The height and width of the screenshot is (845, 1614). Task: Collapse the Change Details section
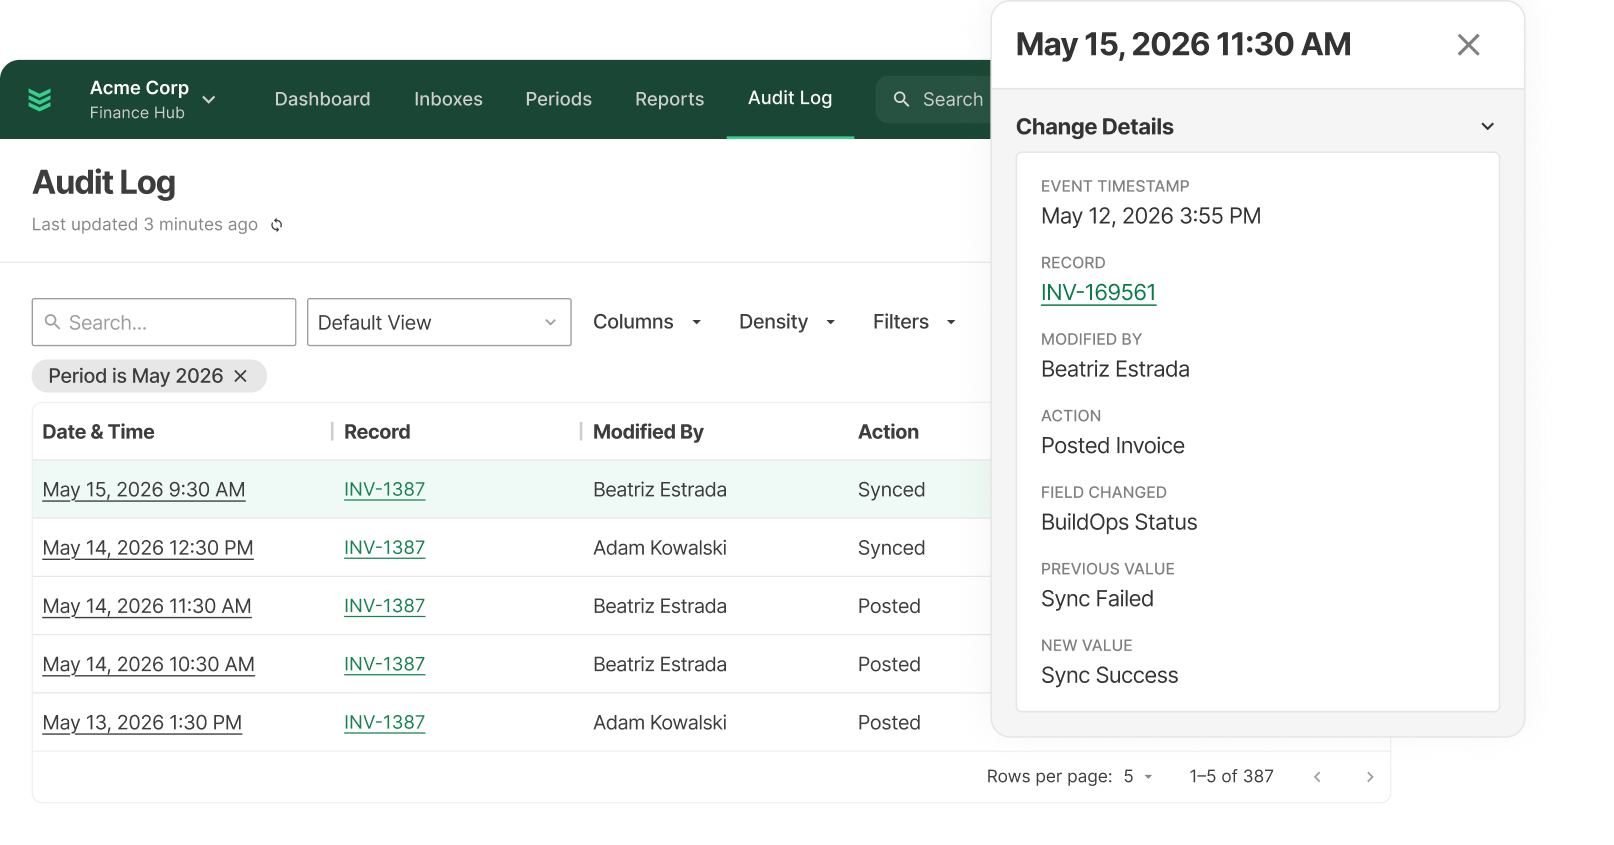(x=1488, y=127)
